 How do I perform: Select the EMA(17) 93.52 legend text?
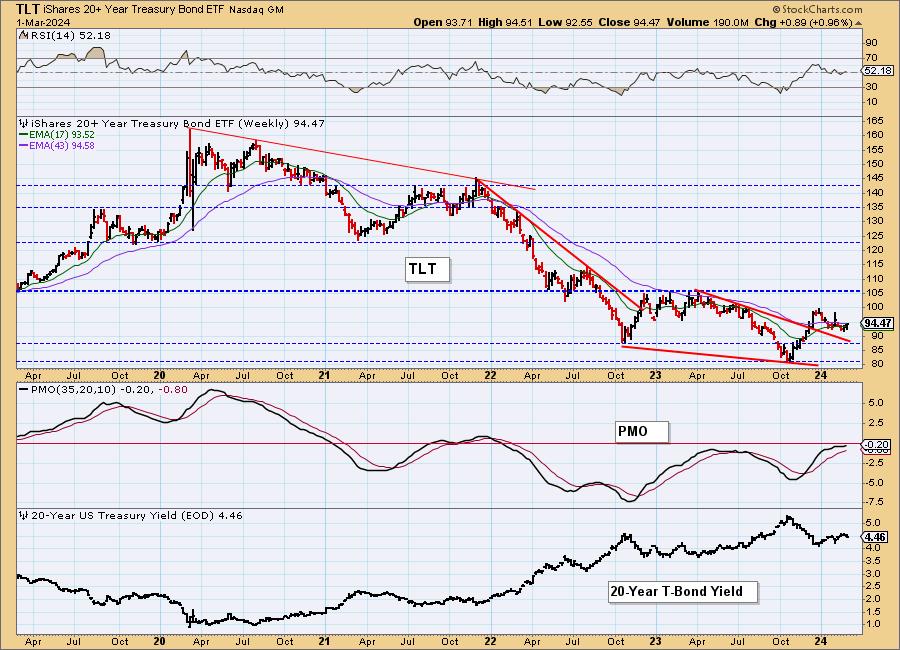[61, 134]
